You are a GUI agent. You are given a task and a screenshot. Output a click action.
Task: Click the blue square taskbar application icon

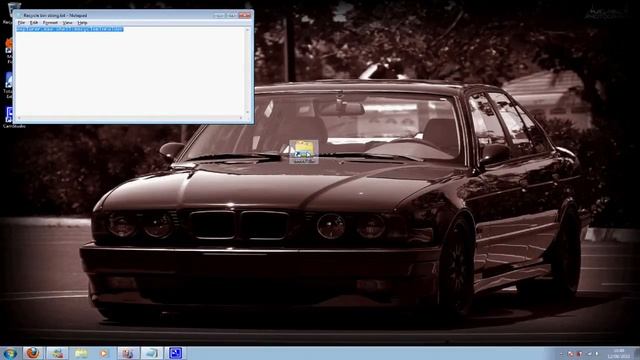tap(176, 353)
